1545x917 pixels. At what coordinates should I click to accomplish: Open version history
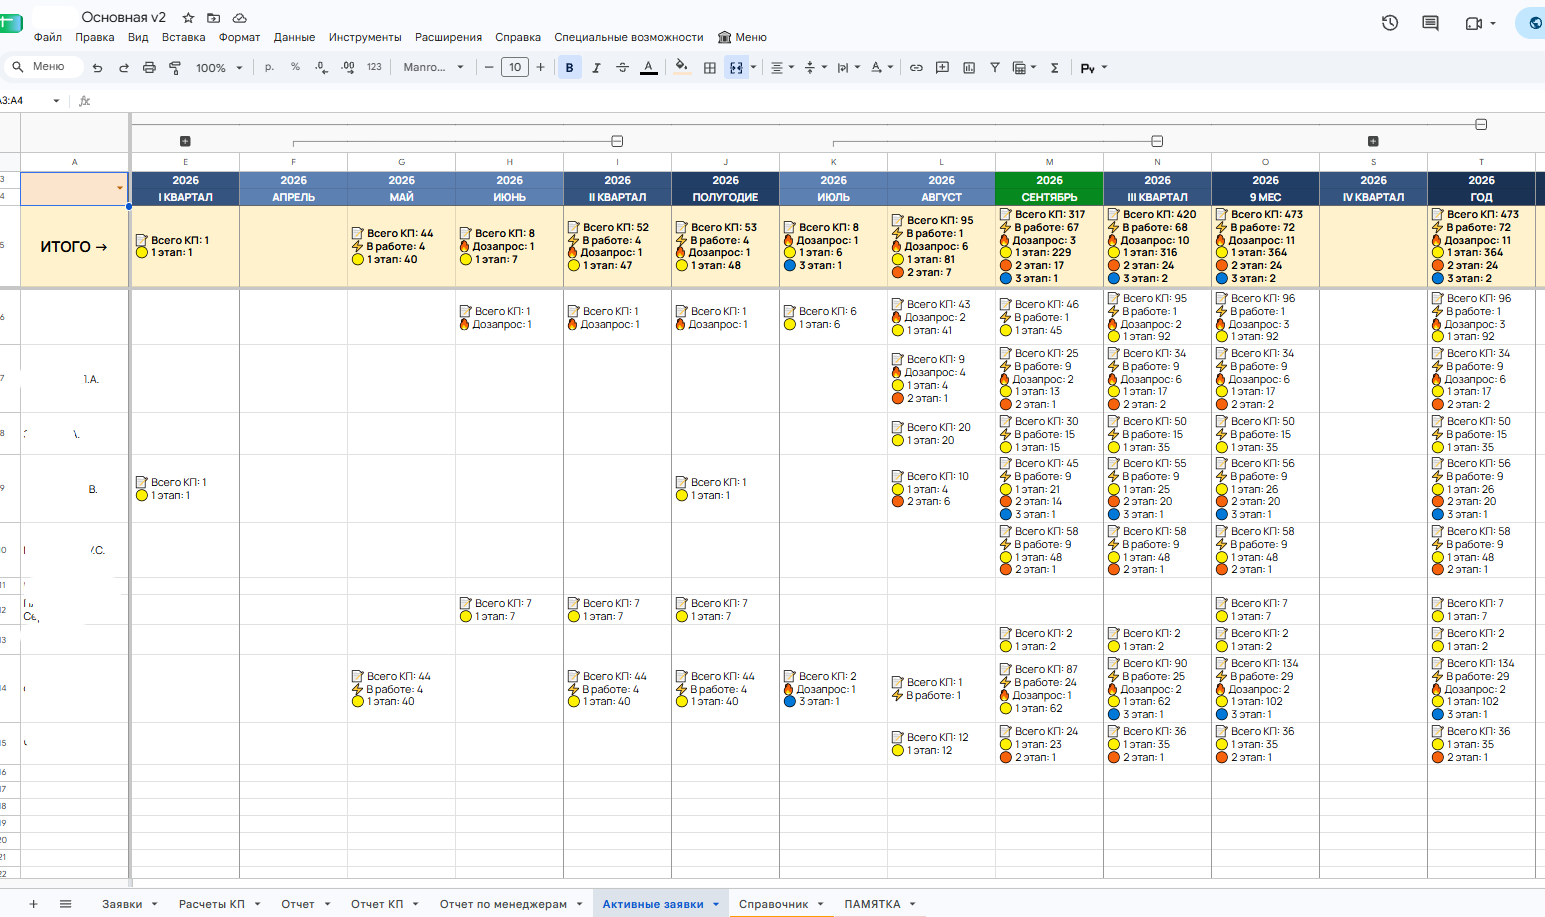pyautogui.click(x=1390, y=23)
